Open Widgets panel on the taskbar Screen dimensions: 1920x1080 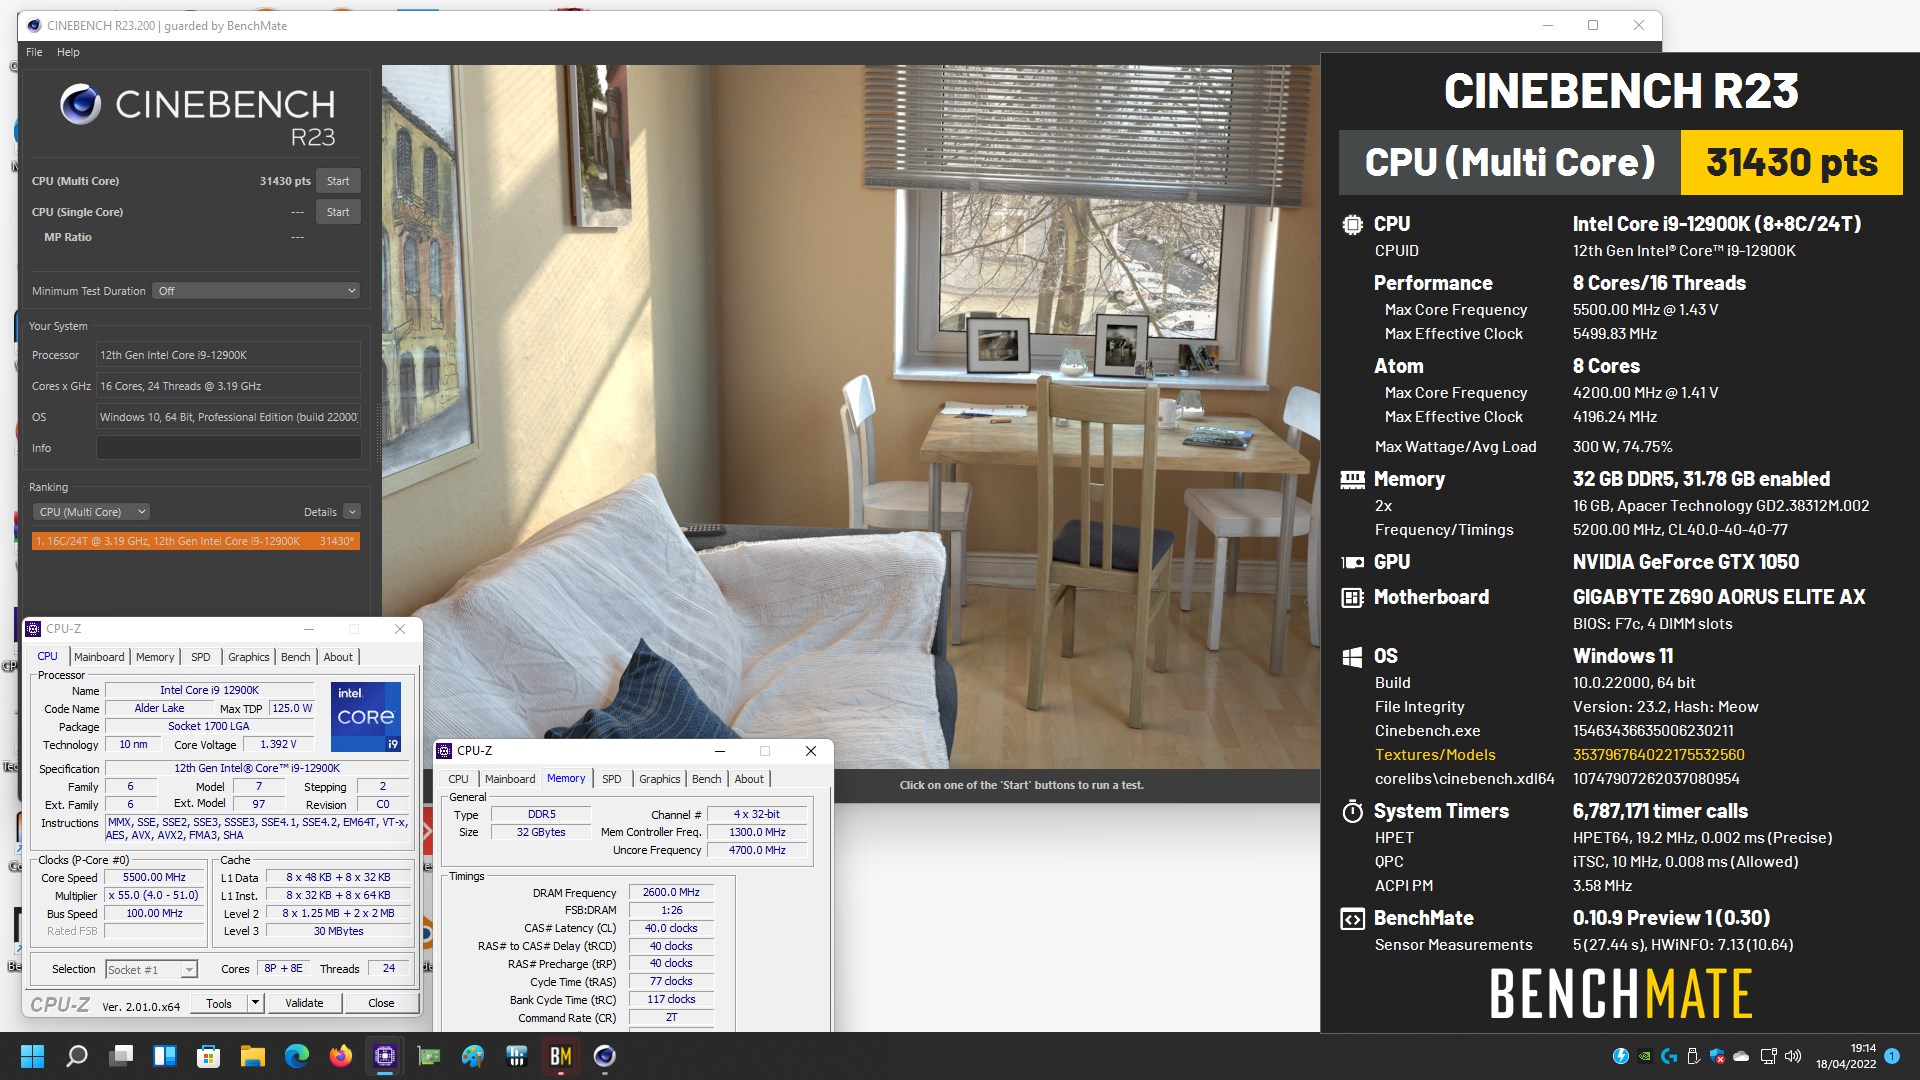click(x=165, y=1056)
